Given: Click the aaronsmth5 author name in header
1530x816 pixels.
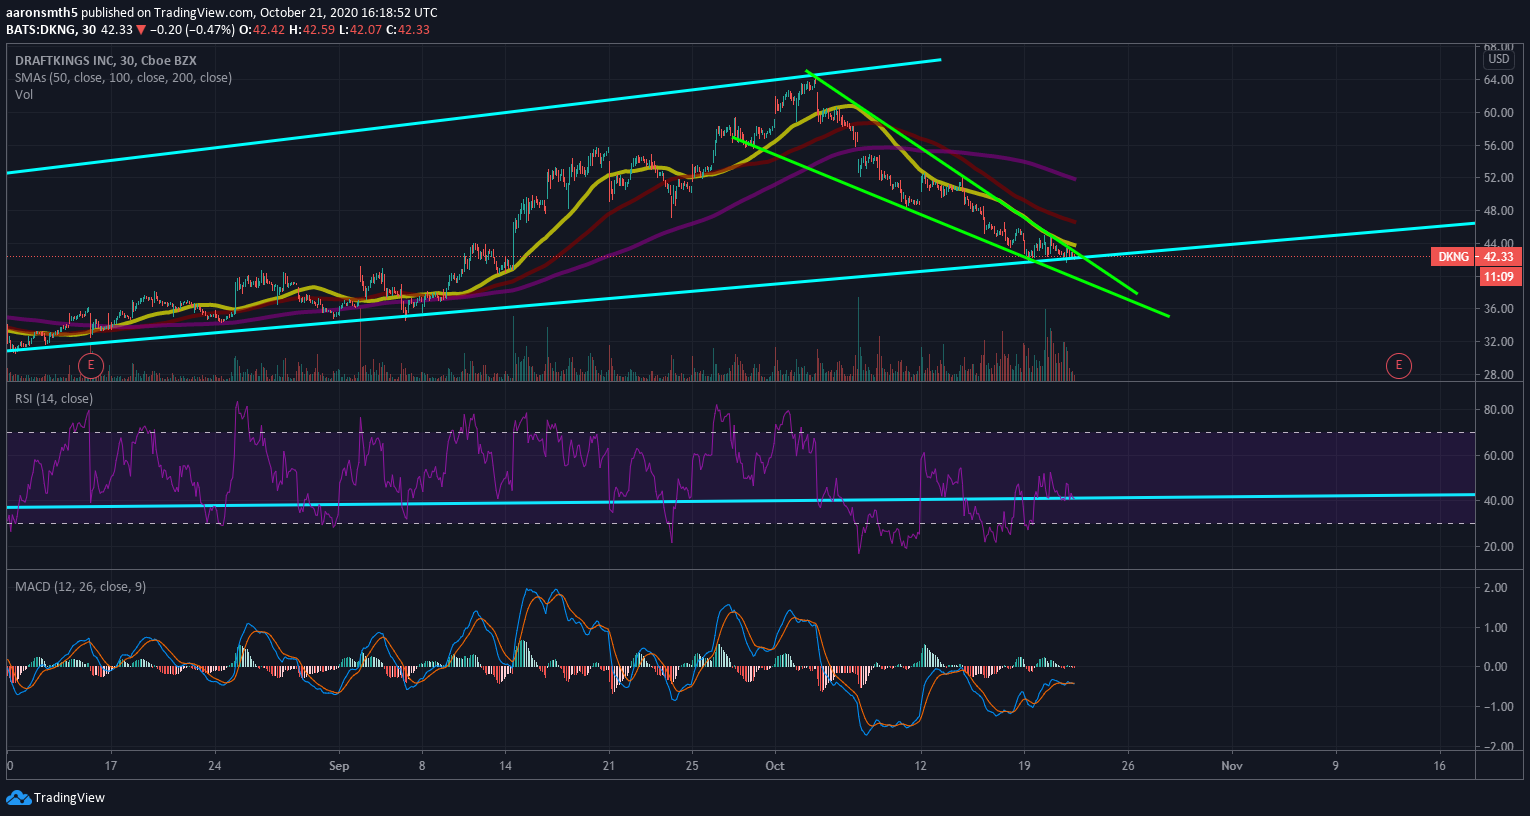Looking at the screenshot, I should coord(42,13).
